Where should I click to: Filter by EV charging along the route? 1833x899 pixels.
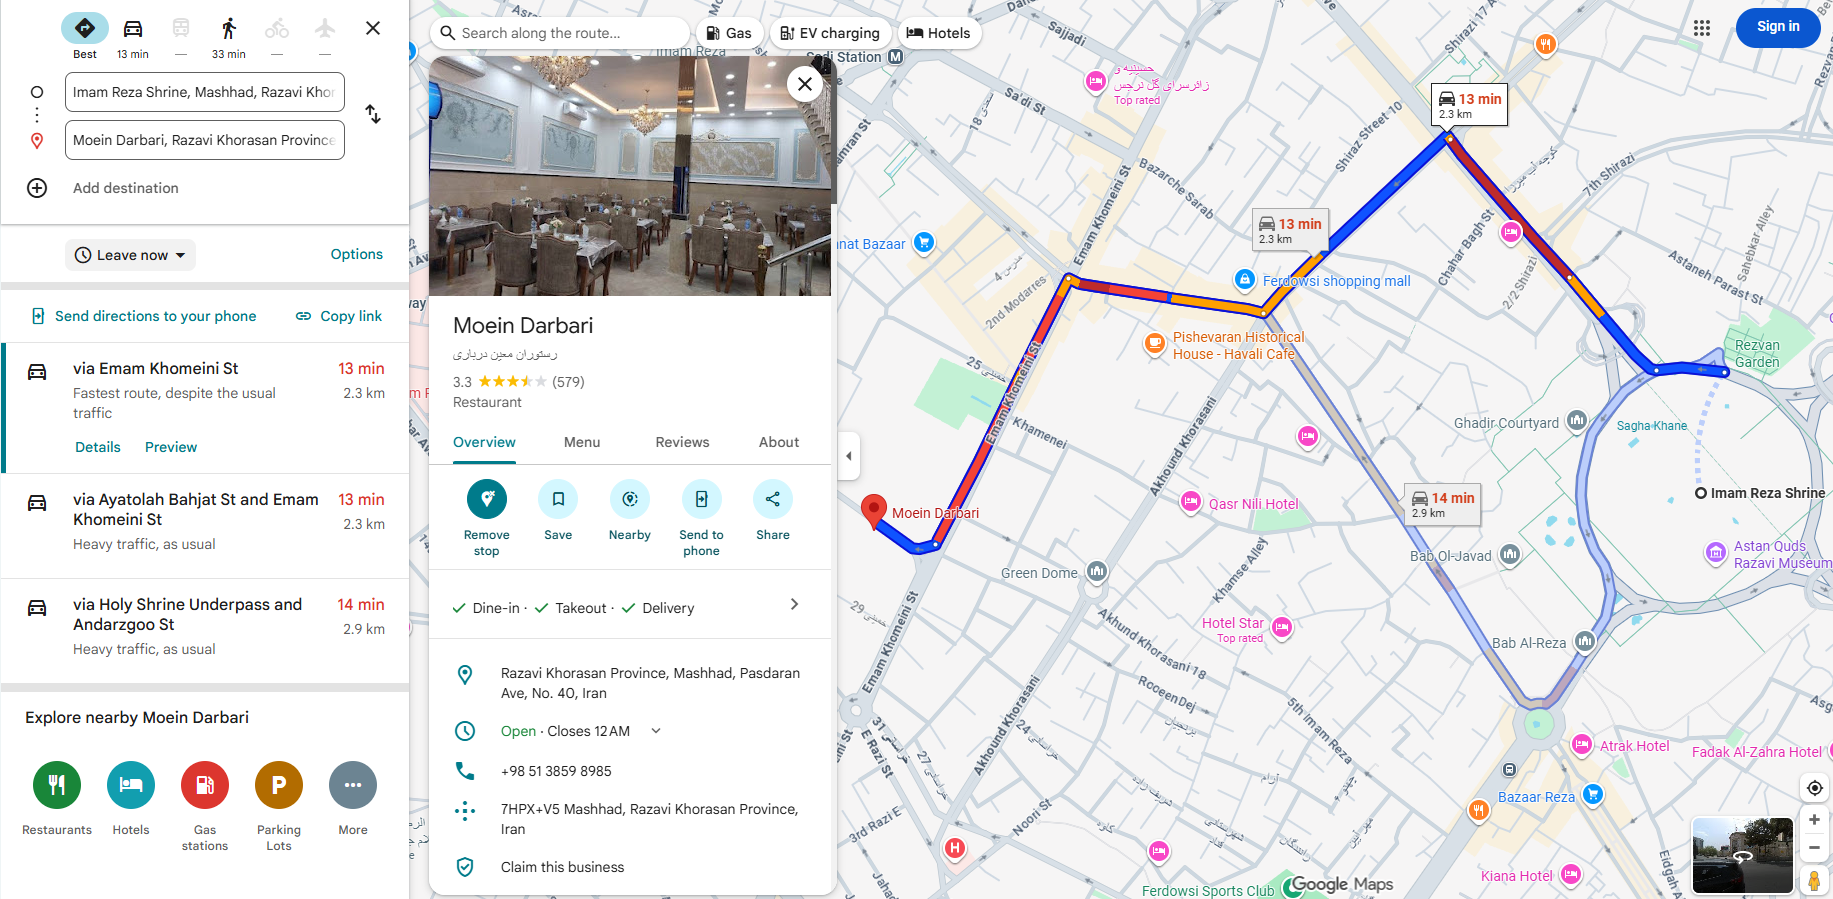point(830,33)
